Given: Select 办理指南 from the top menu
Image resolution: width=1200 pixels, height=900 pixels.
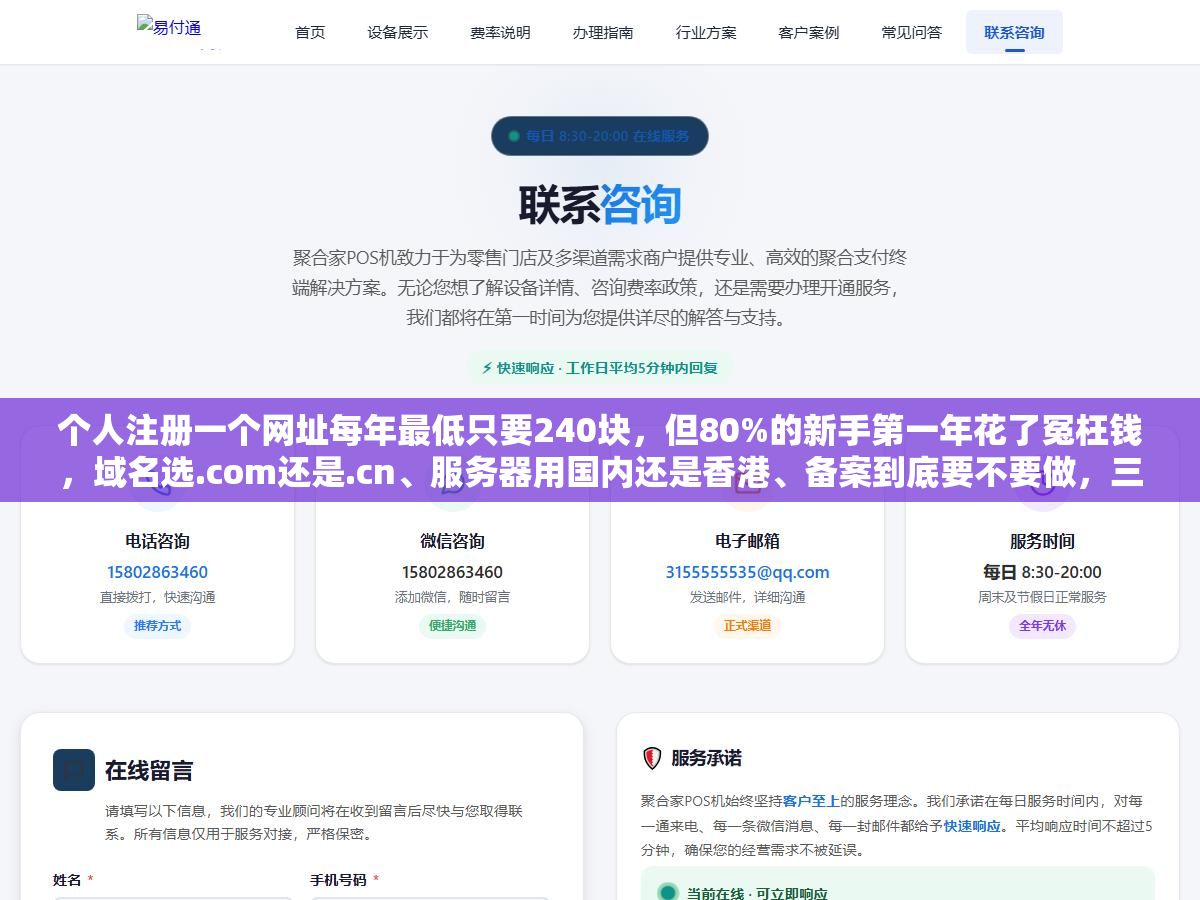Looking at the screenshot, I should click(603, 32).
